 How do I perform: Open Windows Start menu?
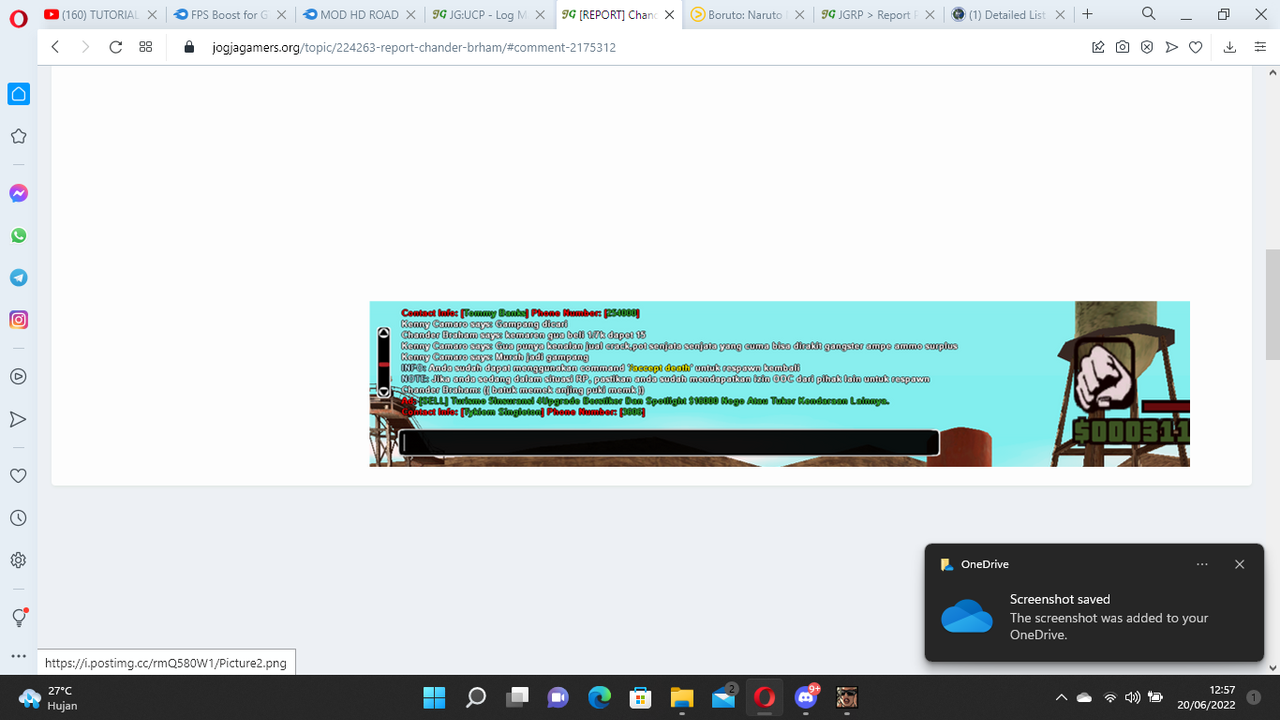(435, 697)
